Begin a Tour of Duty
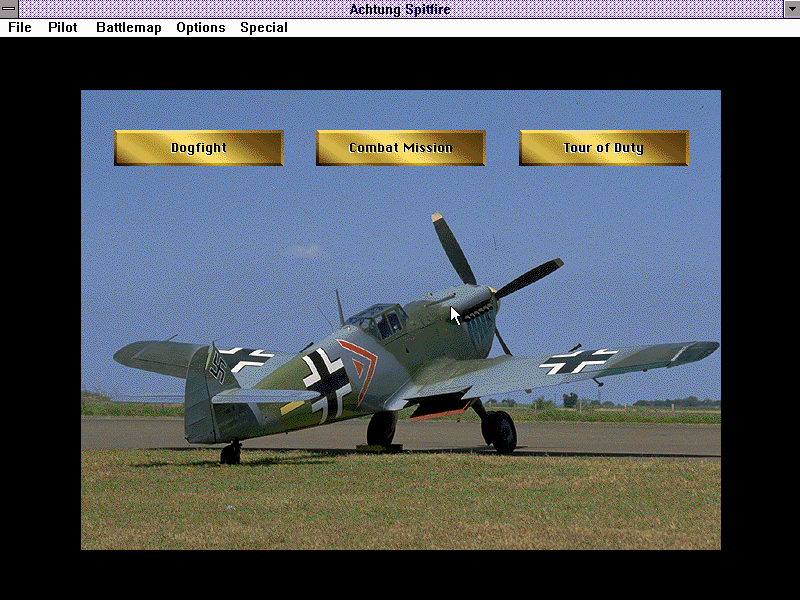This screenshot has width=800, height=600. (x=604, y=148)
